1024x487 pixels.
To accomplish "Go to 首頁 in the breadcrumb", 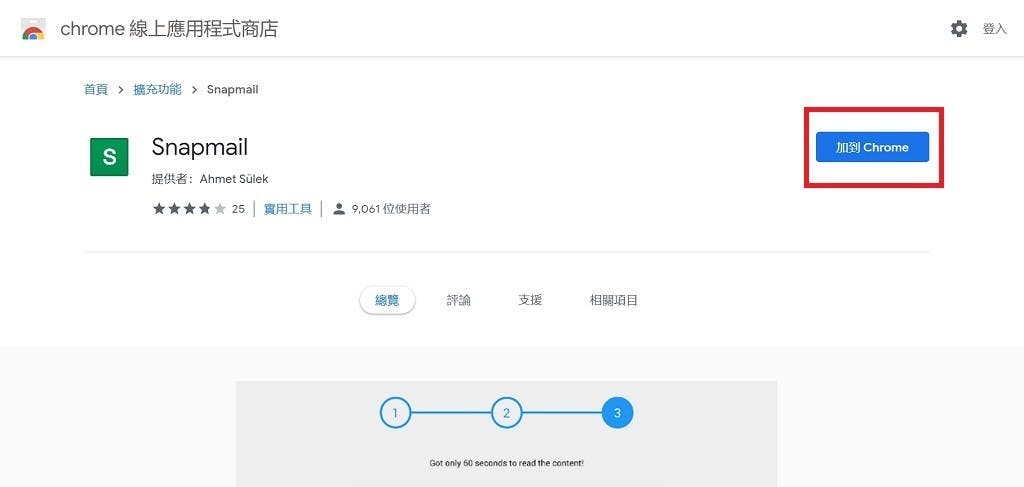I will 96,89.
